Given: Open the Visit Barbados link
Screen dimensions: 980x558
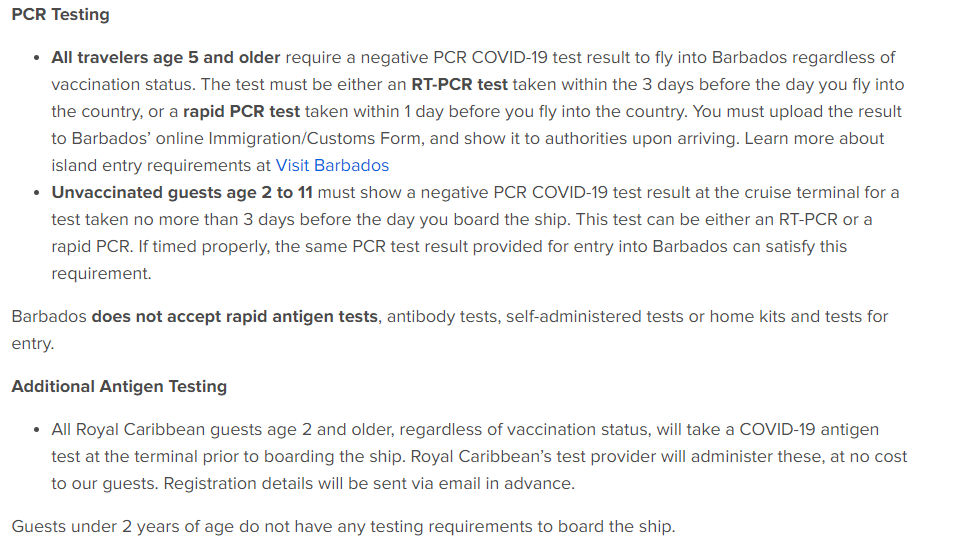Looking at the screenshot, I should (x=332, y=166).
